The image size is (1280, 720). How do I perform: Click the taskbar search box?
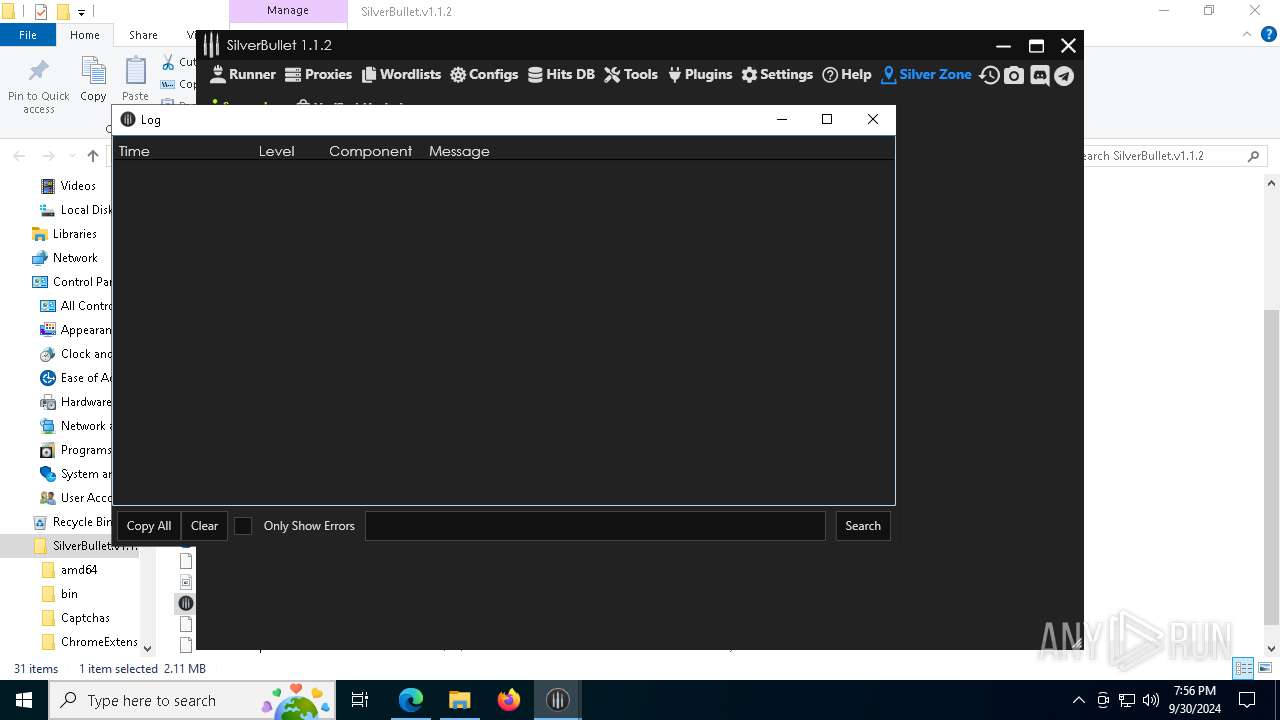(x=193, y=700)
